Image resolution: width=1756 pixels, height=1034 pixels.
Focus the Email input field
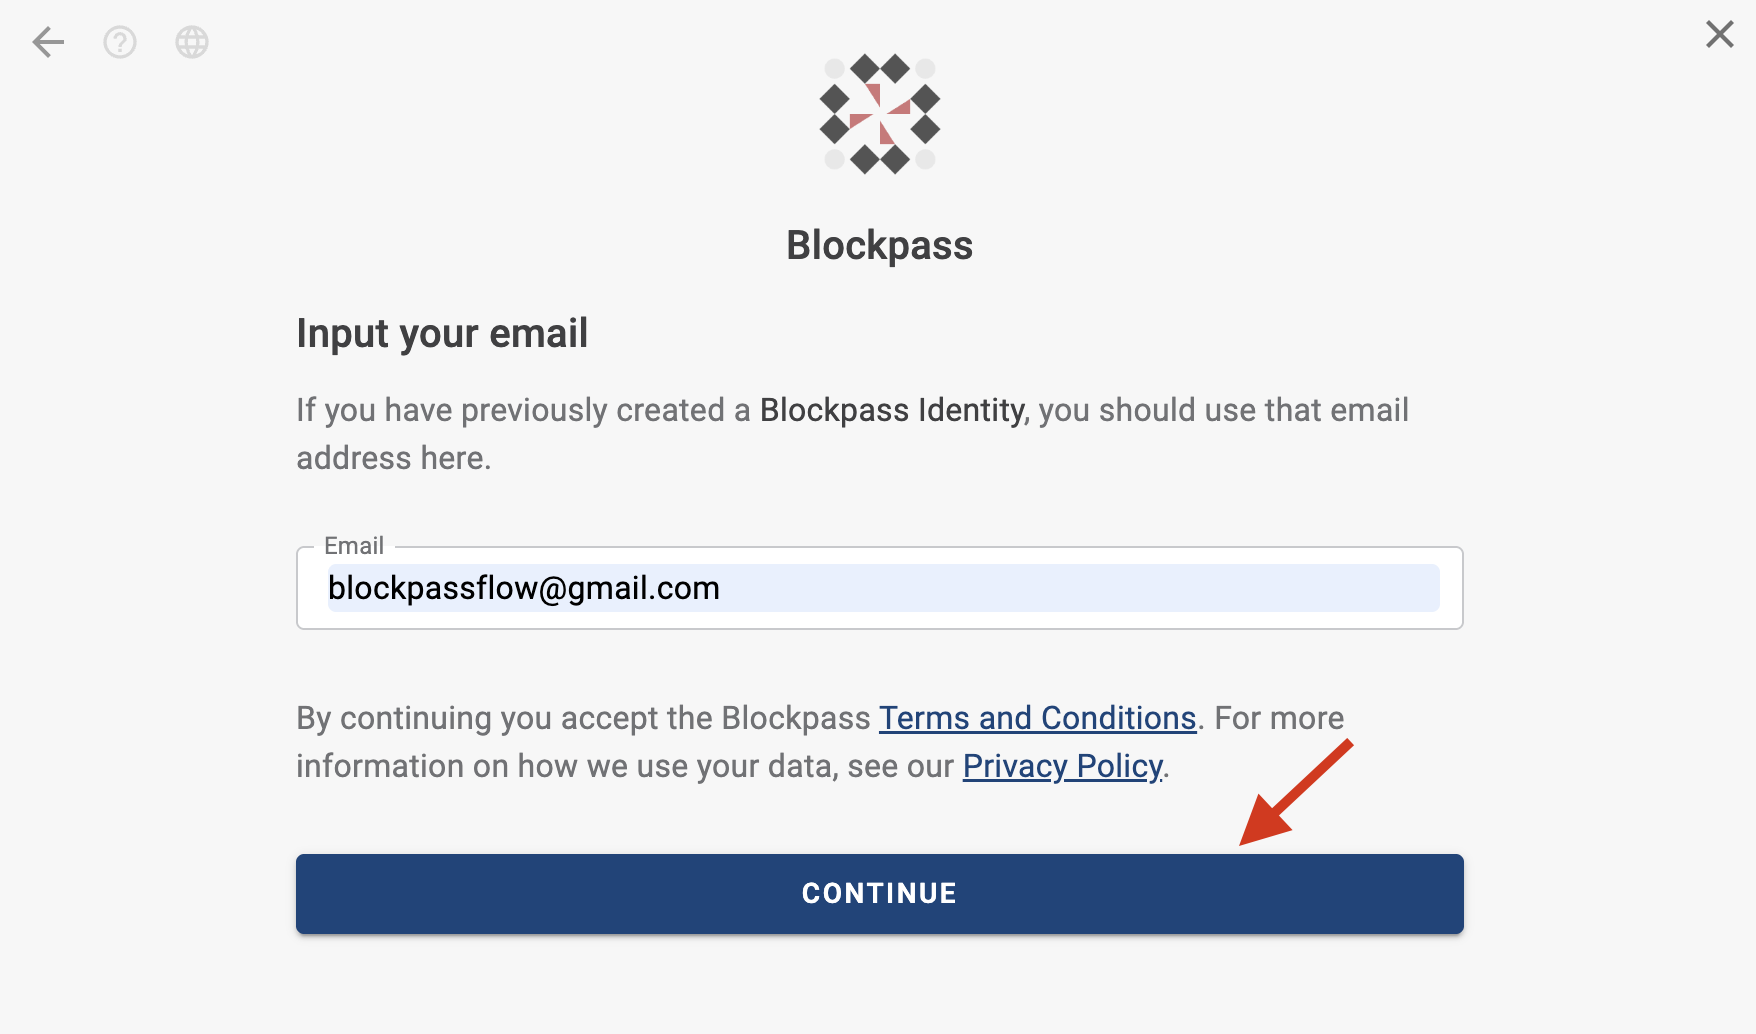coord(880,588)
